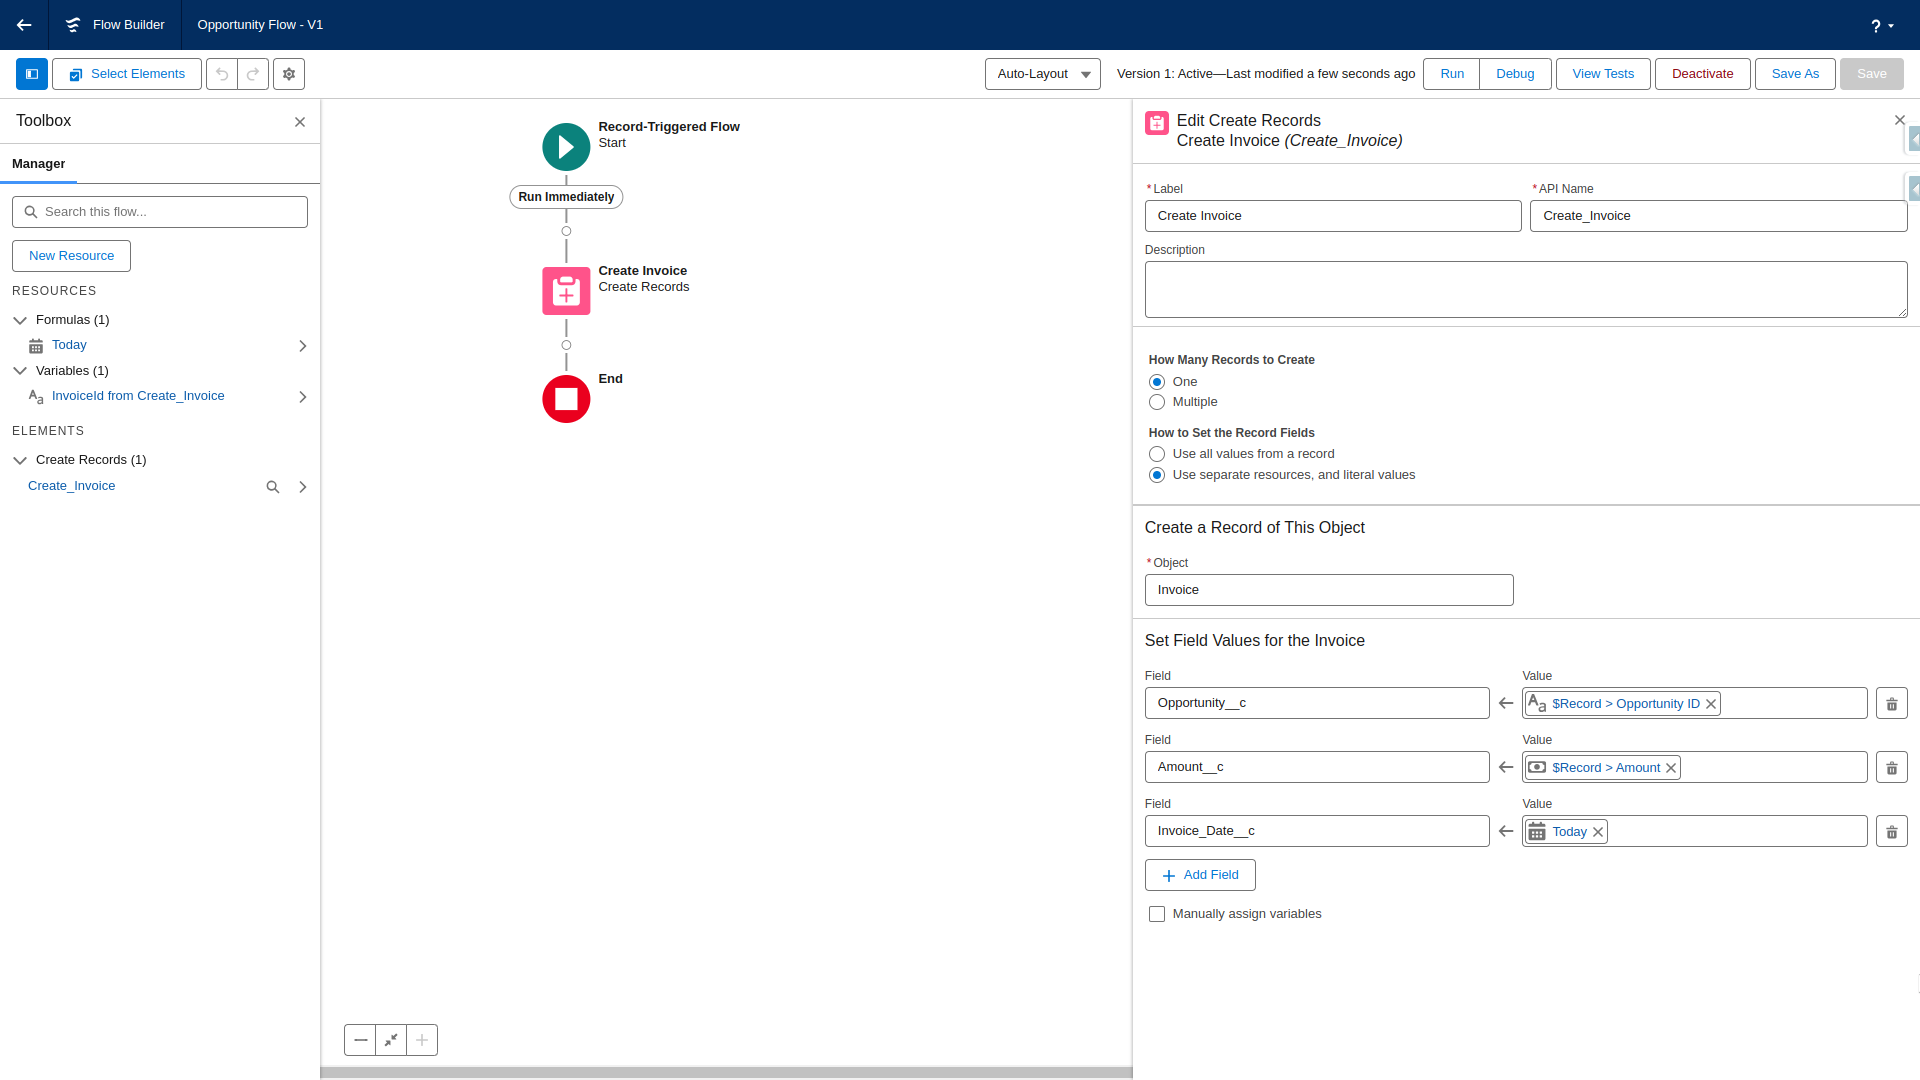The height and width of the screenshot is (1080, 1920).
Task: Enable Manually assign variables checkbox
Action: pos(1157,914)
